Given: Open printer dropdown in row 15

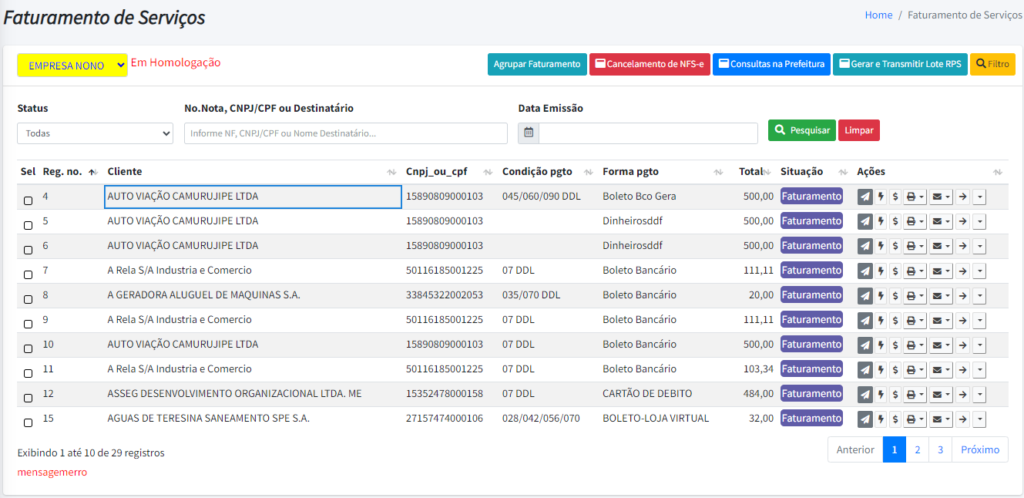Looking at the screenshot, I should tap(915, 419).
